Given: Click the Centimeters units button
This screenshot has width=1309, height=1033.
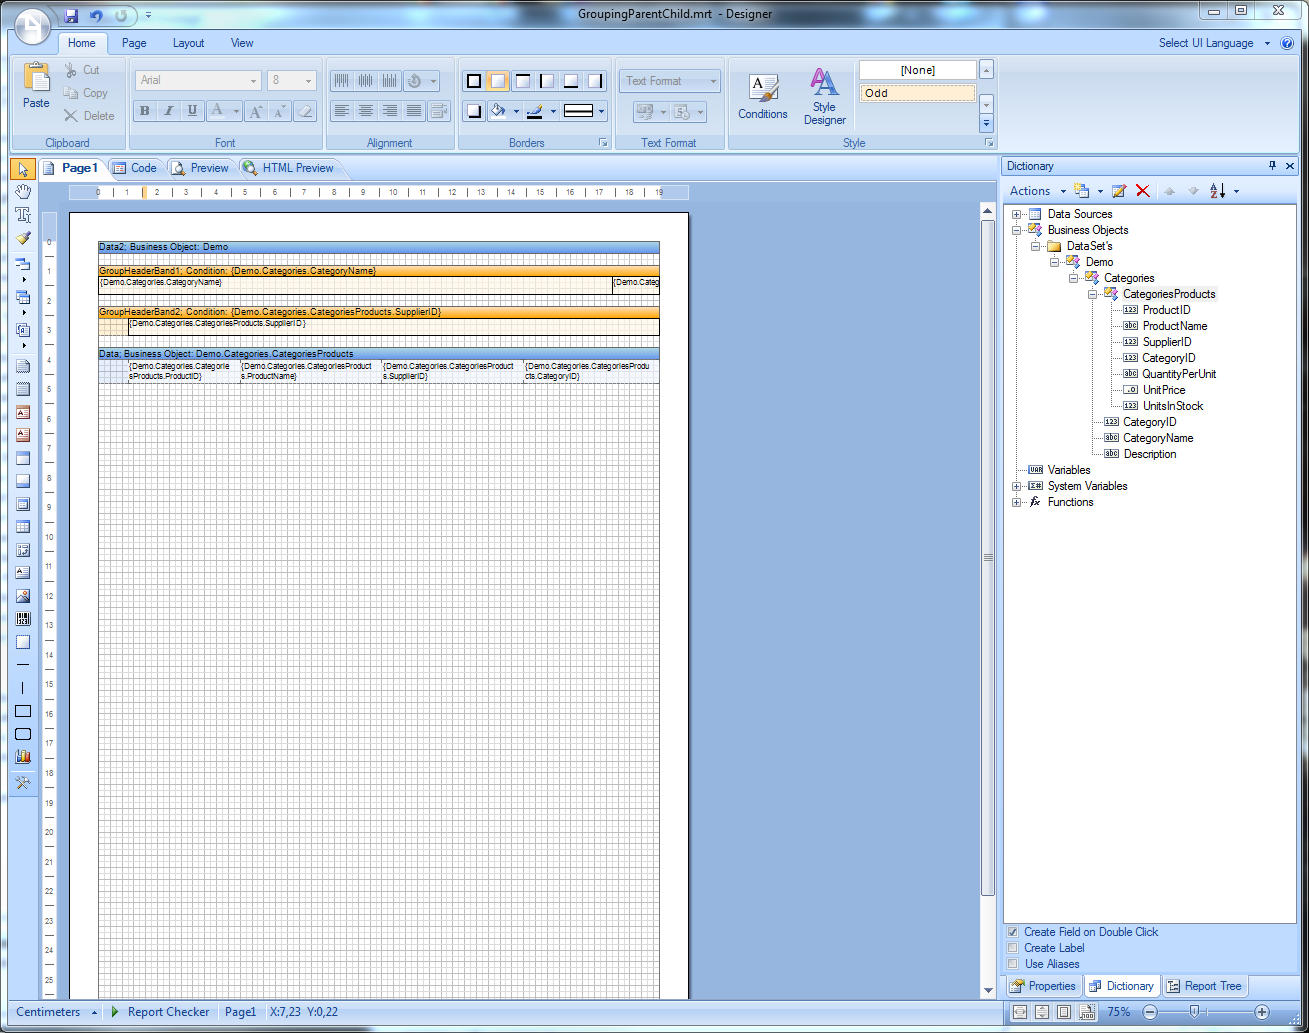Looking at the screenshot, I should (x=56, y=1012).
